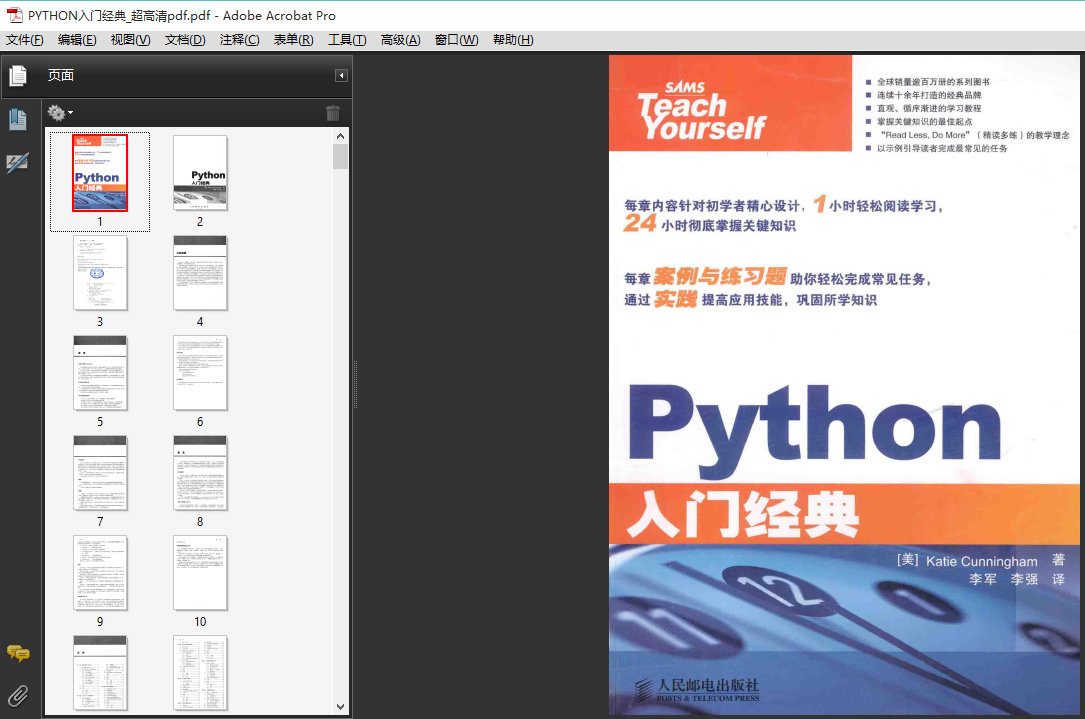
Task: Click the page number label 10
Action: 200,621
